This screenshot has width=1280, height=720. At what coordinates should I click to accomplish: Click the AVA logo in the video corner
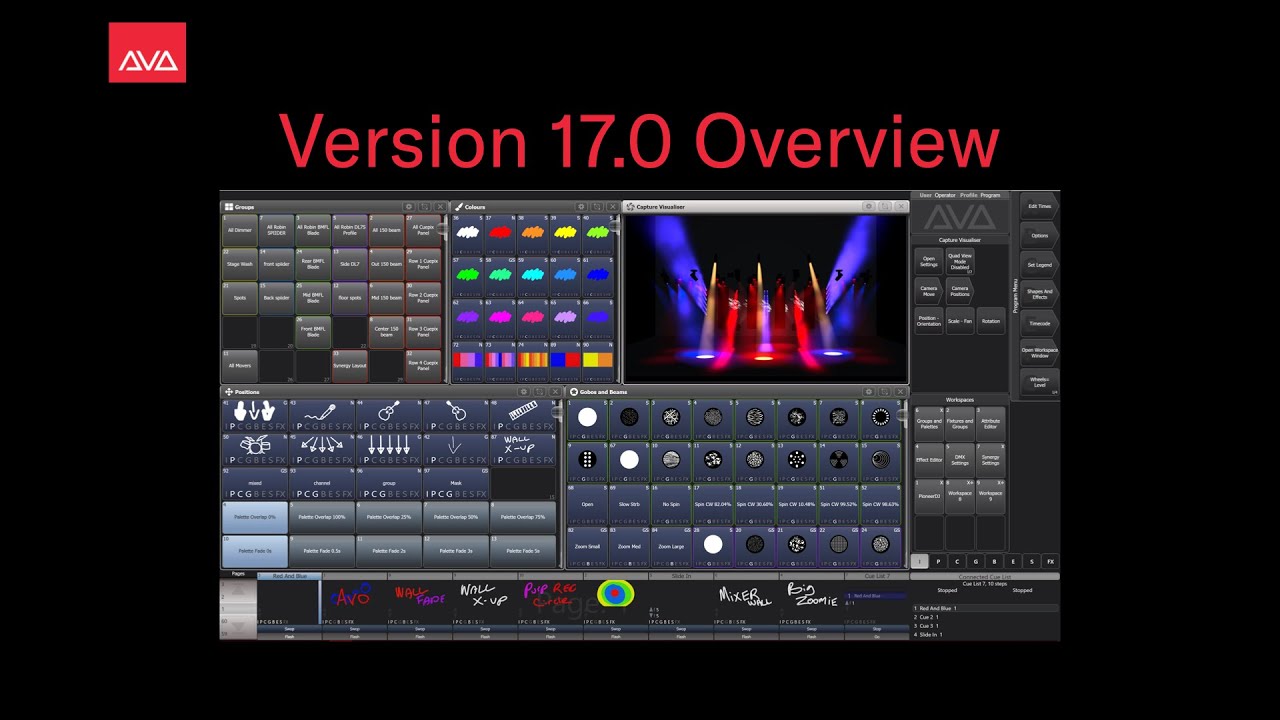(x=147, y=52)
